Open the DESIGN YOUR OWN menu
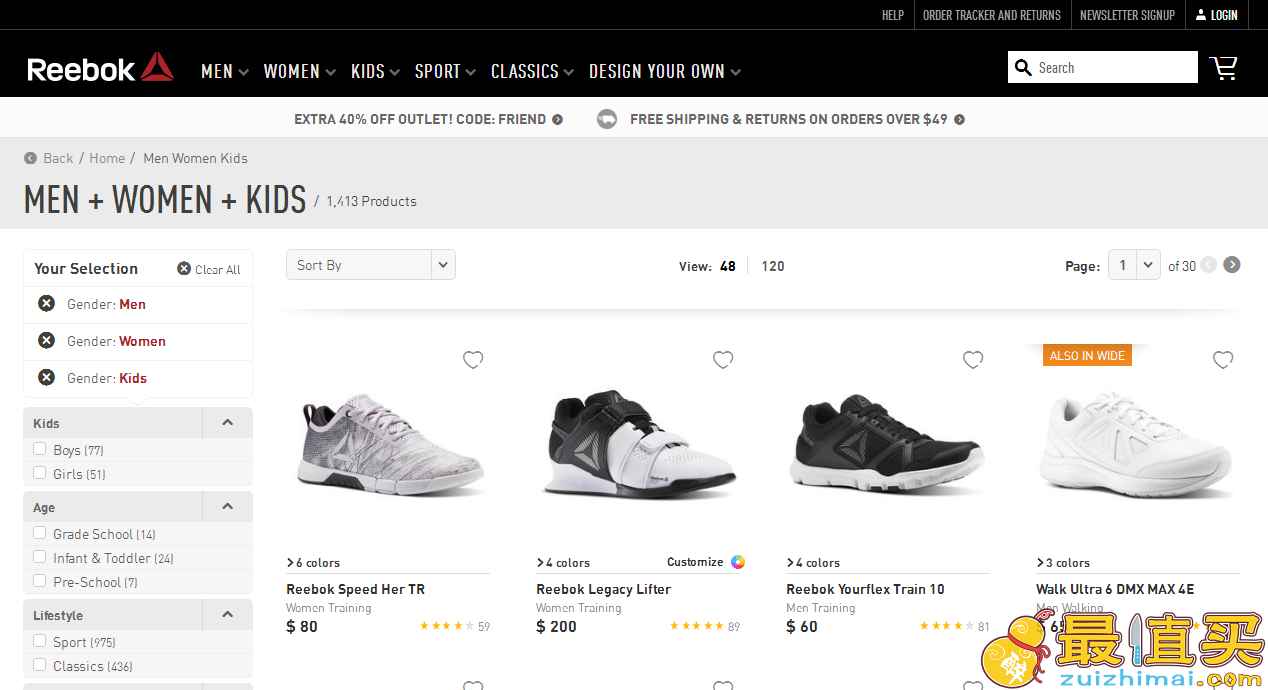Screen dimensions: 1268x690 (x=664, y=71)
